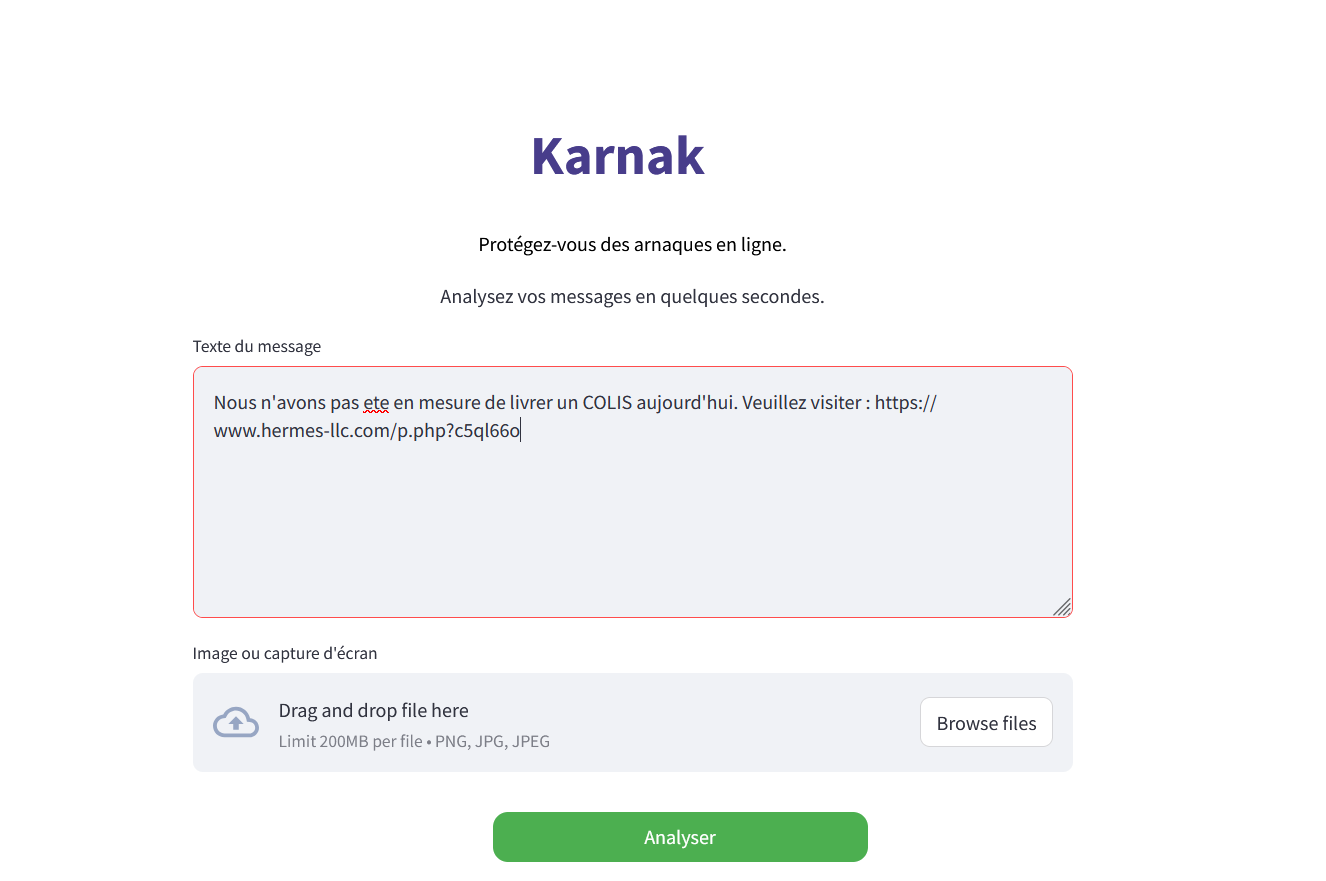Click the "Analysez vos messages" subtitle
The image size is (1326, 881).
pyautogui.click(x=632, y=296)
